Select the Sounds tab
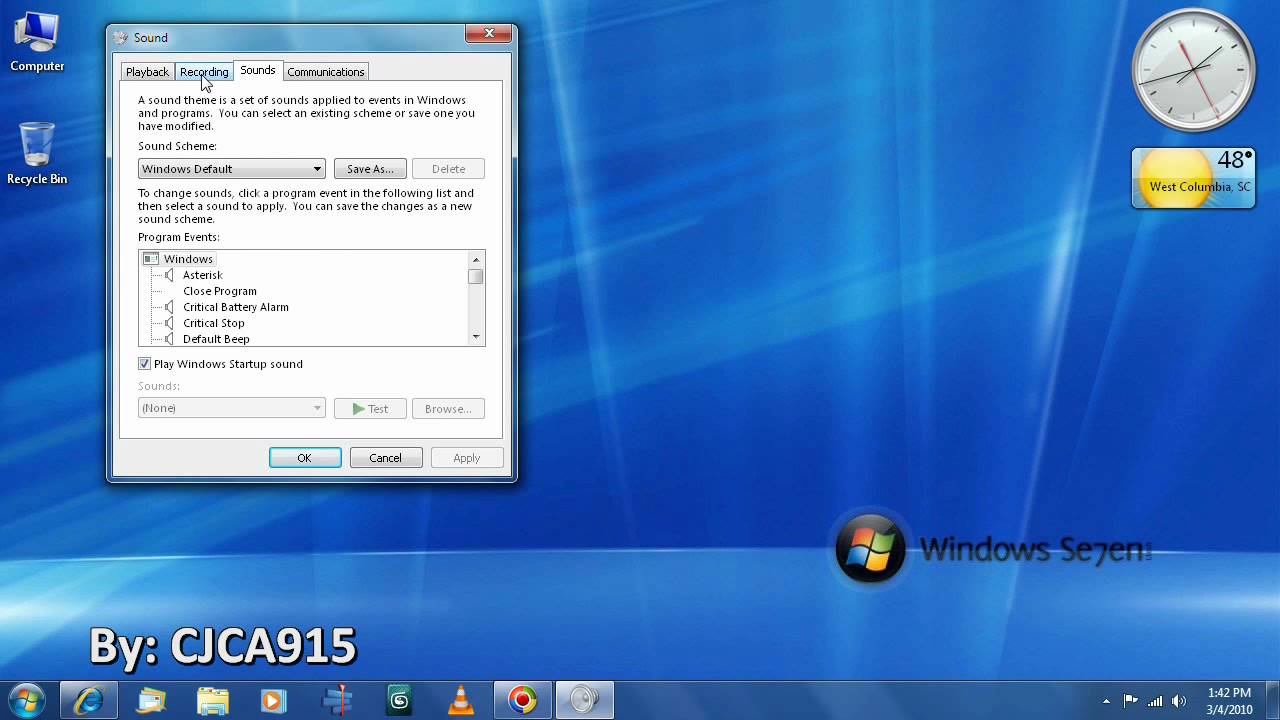This screenshot has height=720, width=1280. pos(257,70)
